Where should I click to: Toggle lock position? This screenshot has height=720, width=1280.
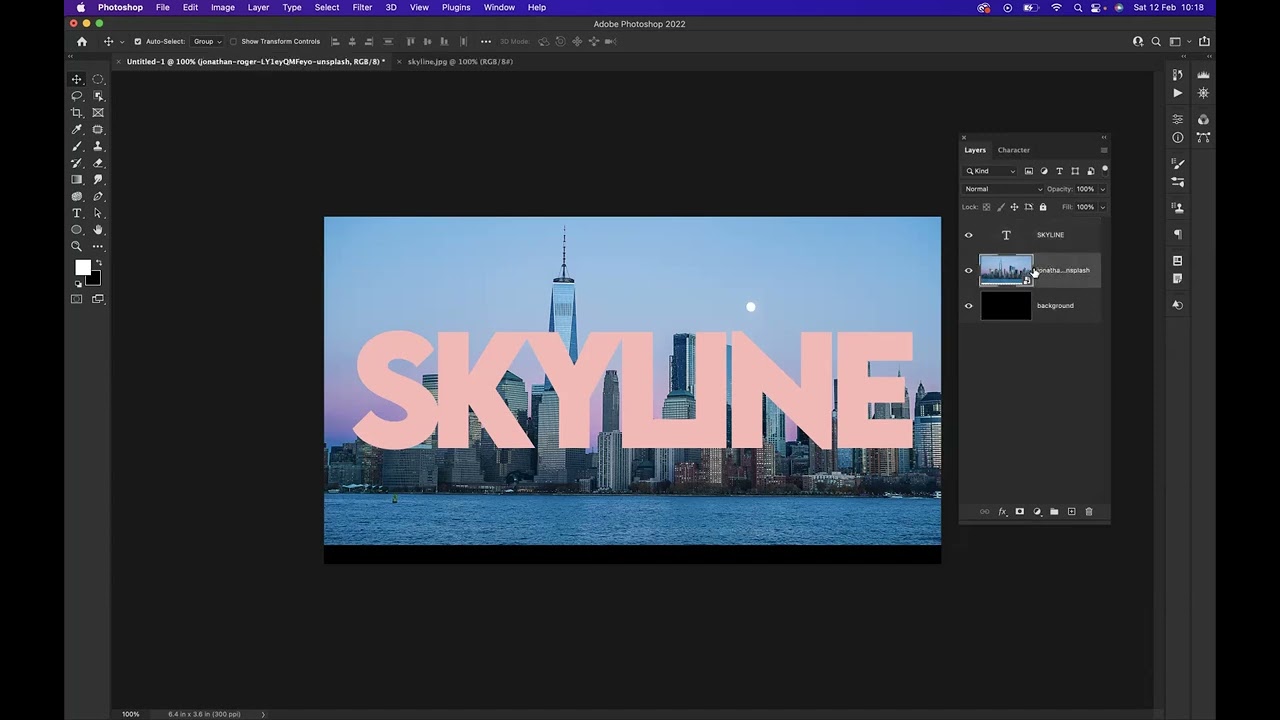click(x=1014, y=207)
